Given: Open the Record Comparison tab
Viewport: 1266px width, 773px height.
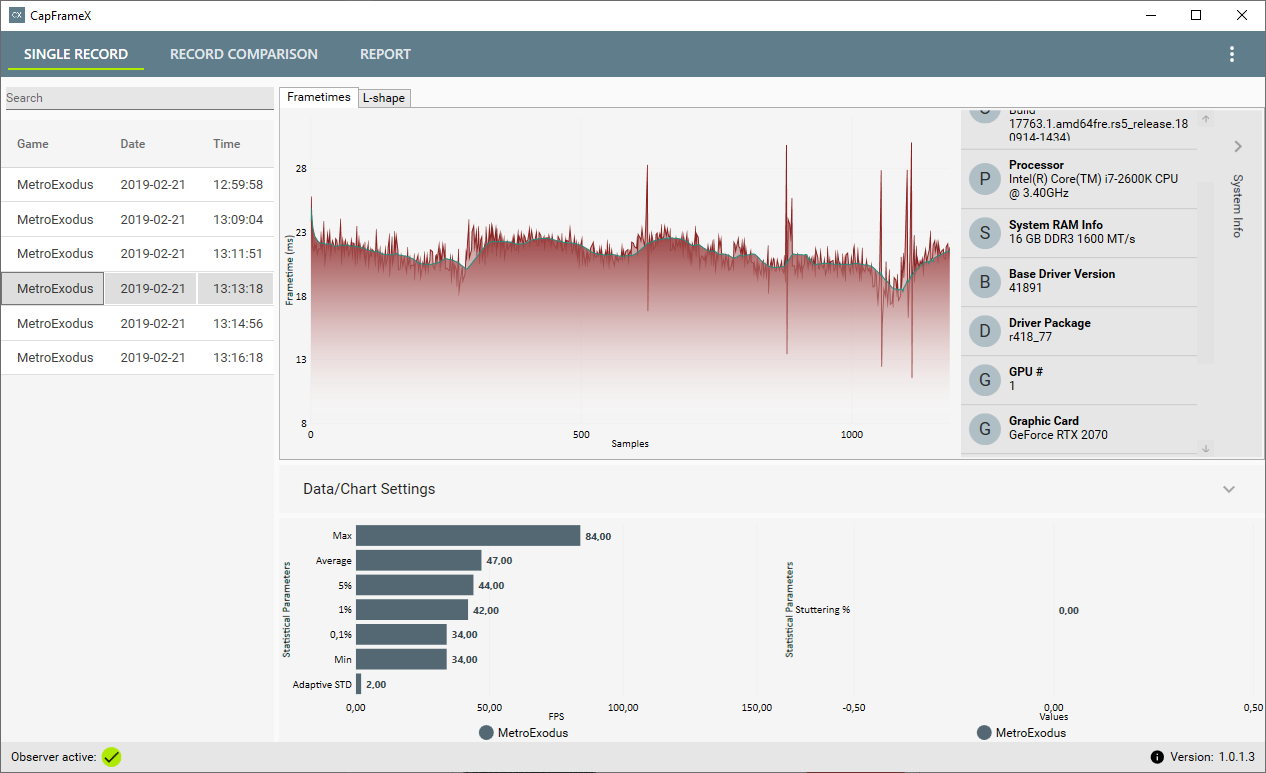Looking at the screenshot, I should coord(244,54).
